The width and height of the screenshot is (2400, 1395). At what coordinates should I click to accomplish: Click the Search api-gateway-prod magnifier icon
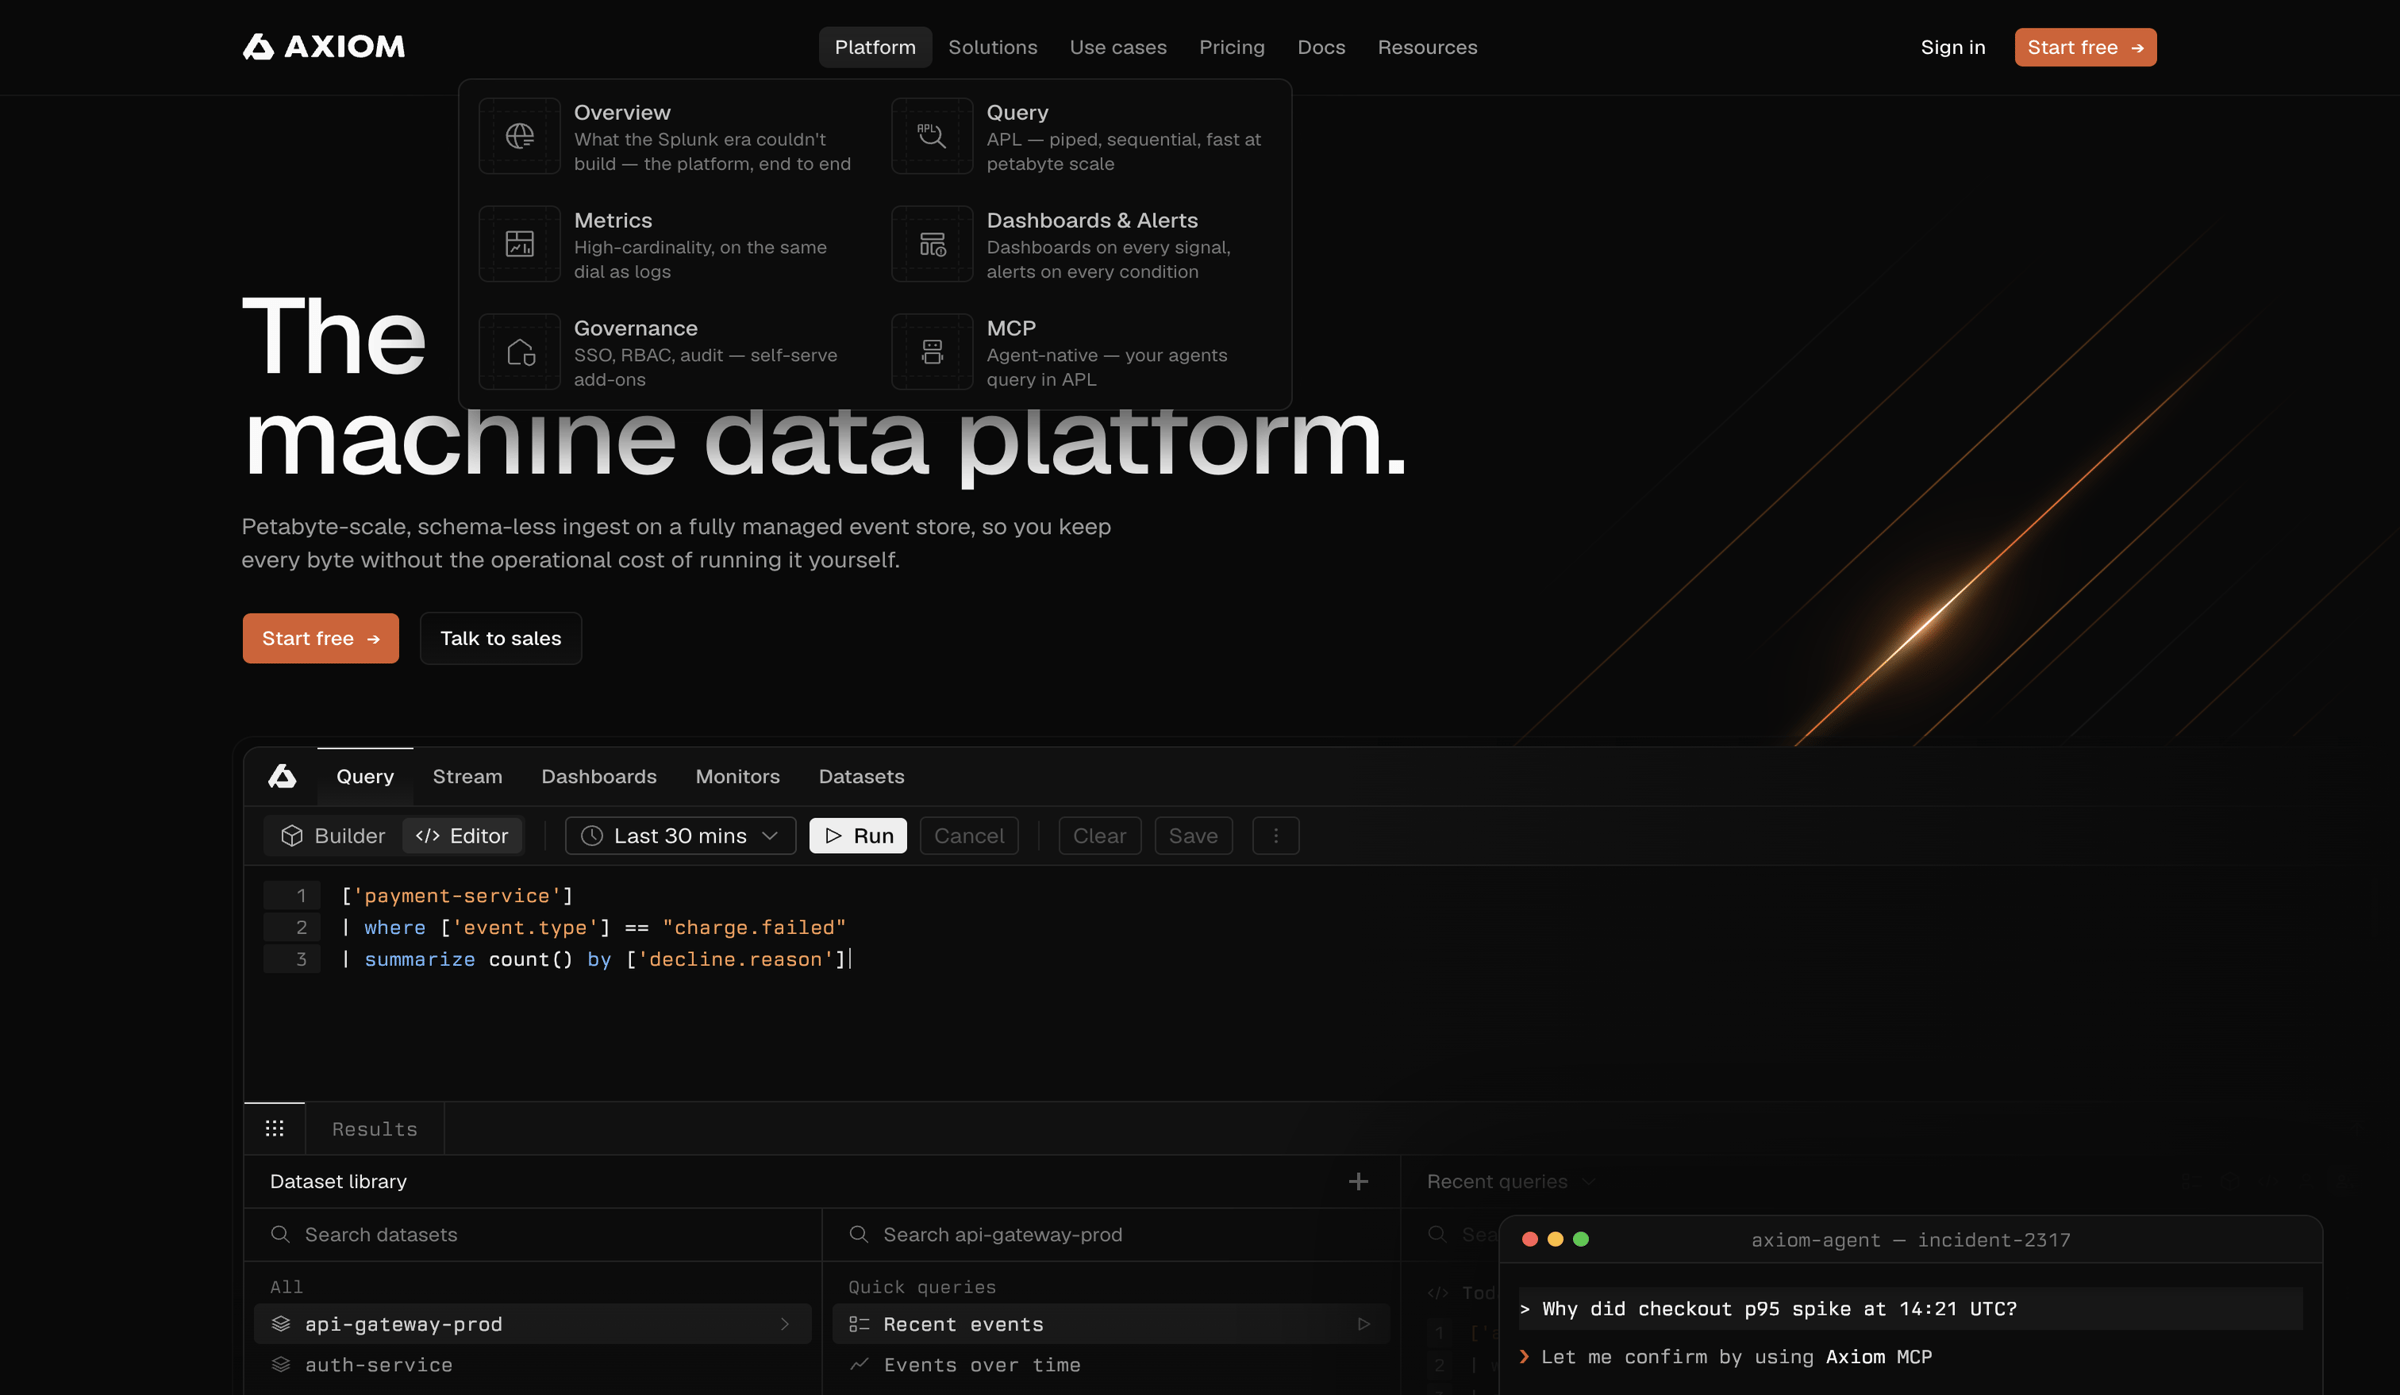[x=858, y=1235]
